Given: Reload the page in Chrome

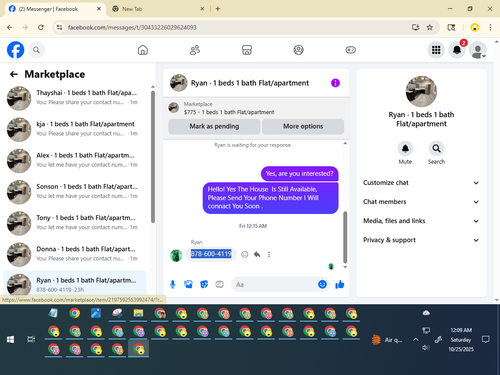Looking at the screenshot, I should (x=41, y=27).
